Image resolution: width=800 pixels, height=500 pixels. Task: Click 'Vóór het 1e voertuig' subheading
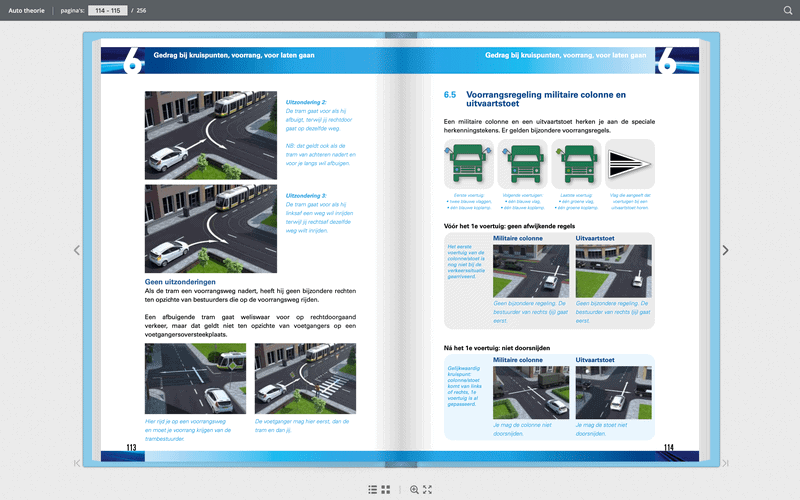tap(509, 226)
